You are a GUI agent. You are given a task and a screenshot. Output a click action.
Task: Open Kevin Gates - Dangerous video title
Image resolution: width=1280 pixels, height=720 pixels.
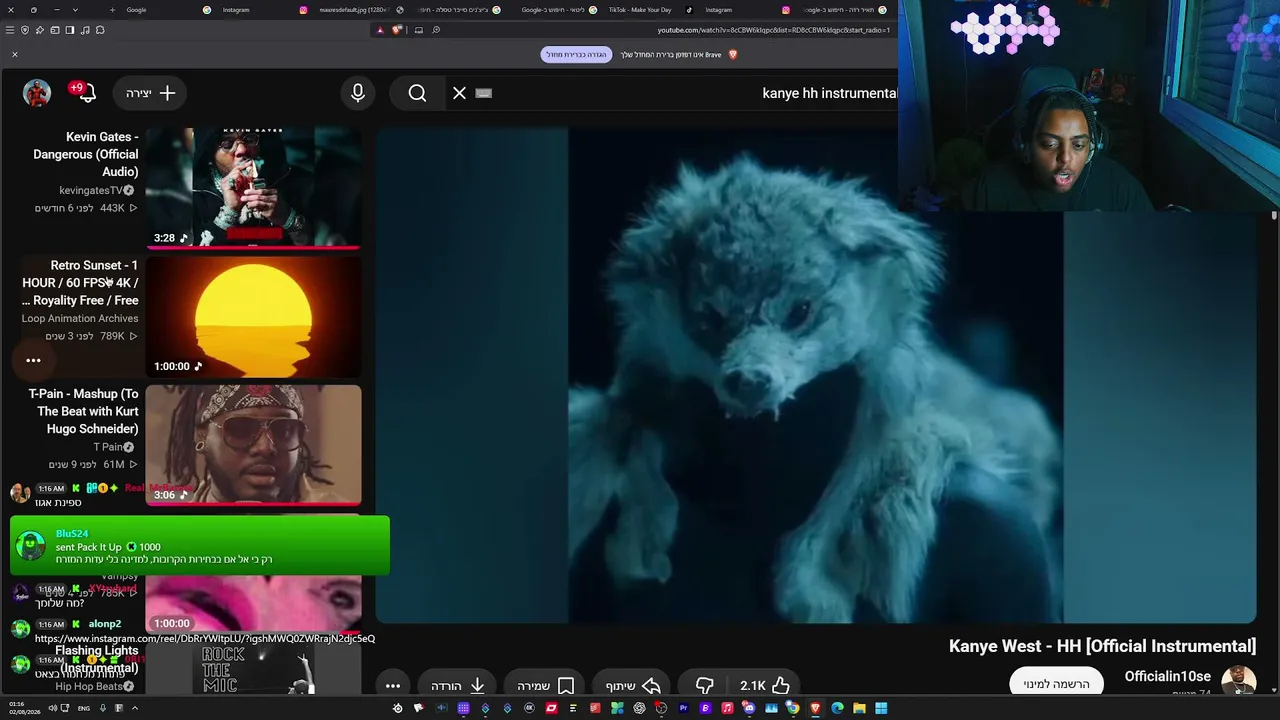point(86,154)
